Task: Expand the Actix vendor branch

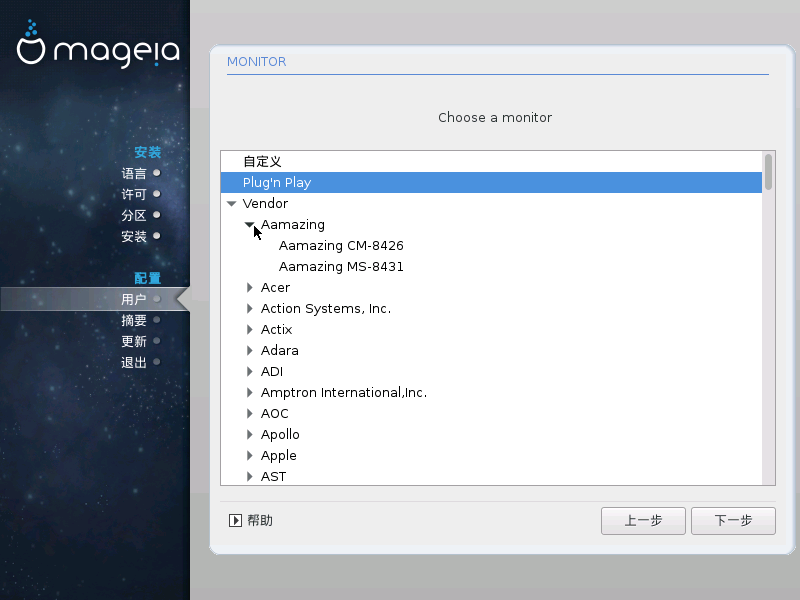Action: point(249,330)
